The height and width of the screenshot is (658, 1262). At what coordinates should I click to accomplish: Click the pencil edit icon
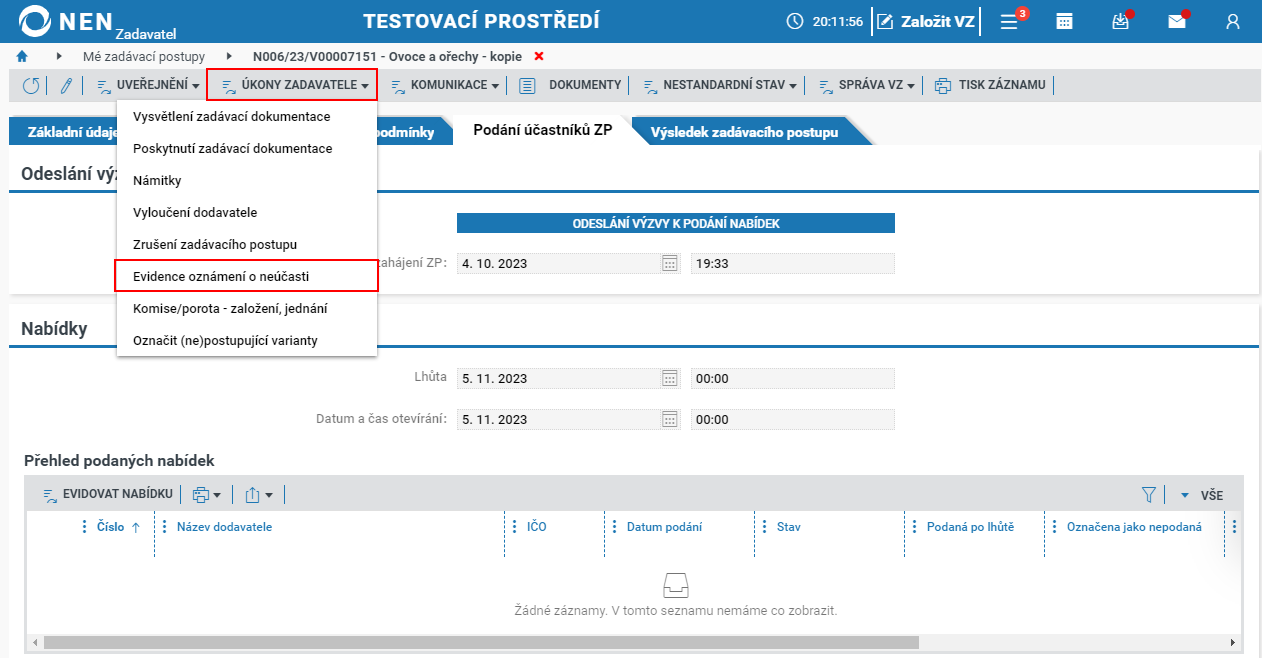[x=66, y=86]
